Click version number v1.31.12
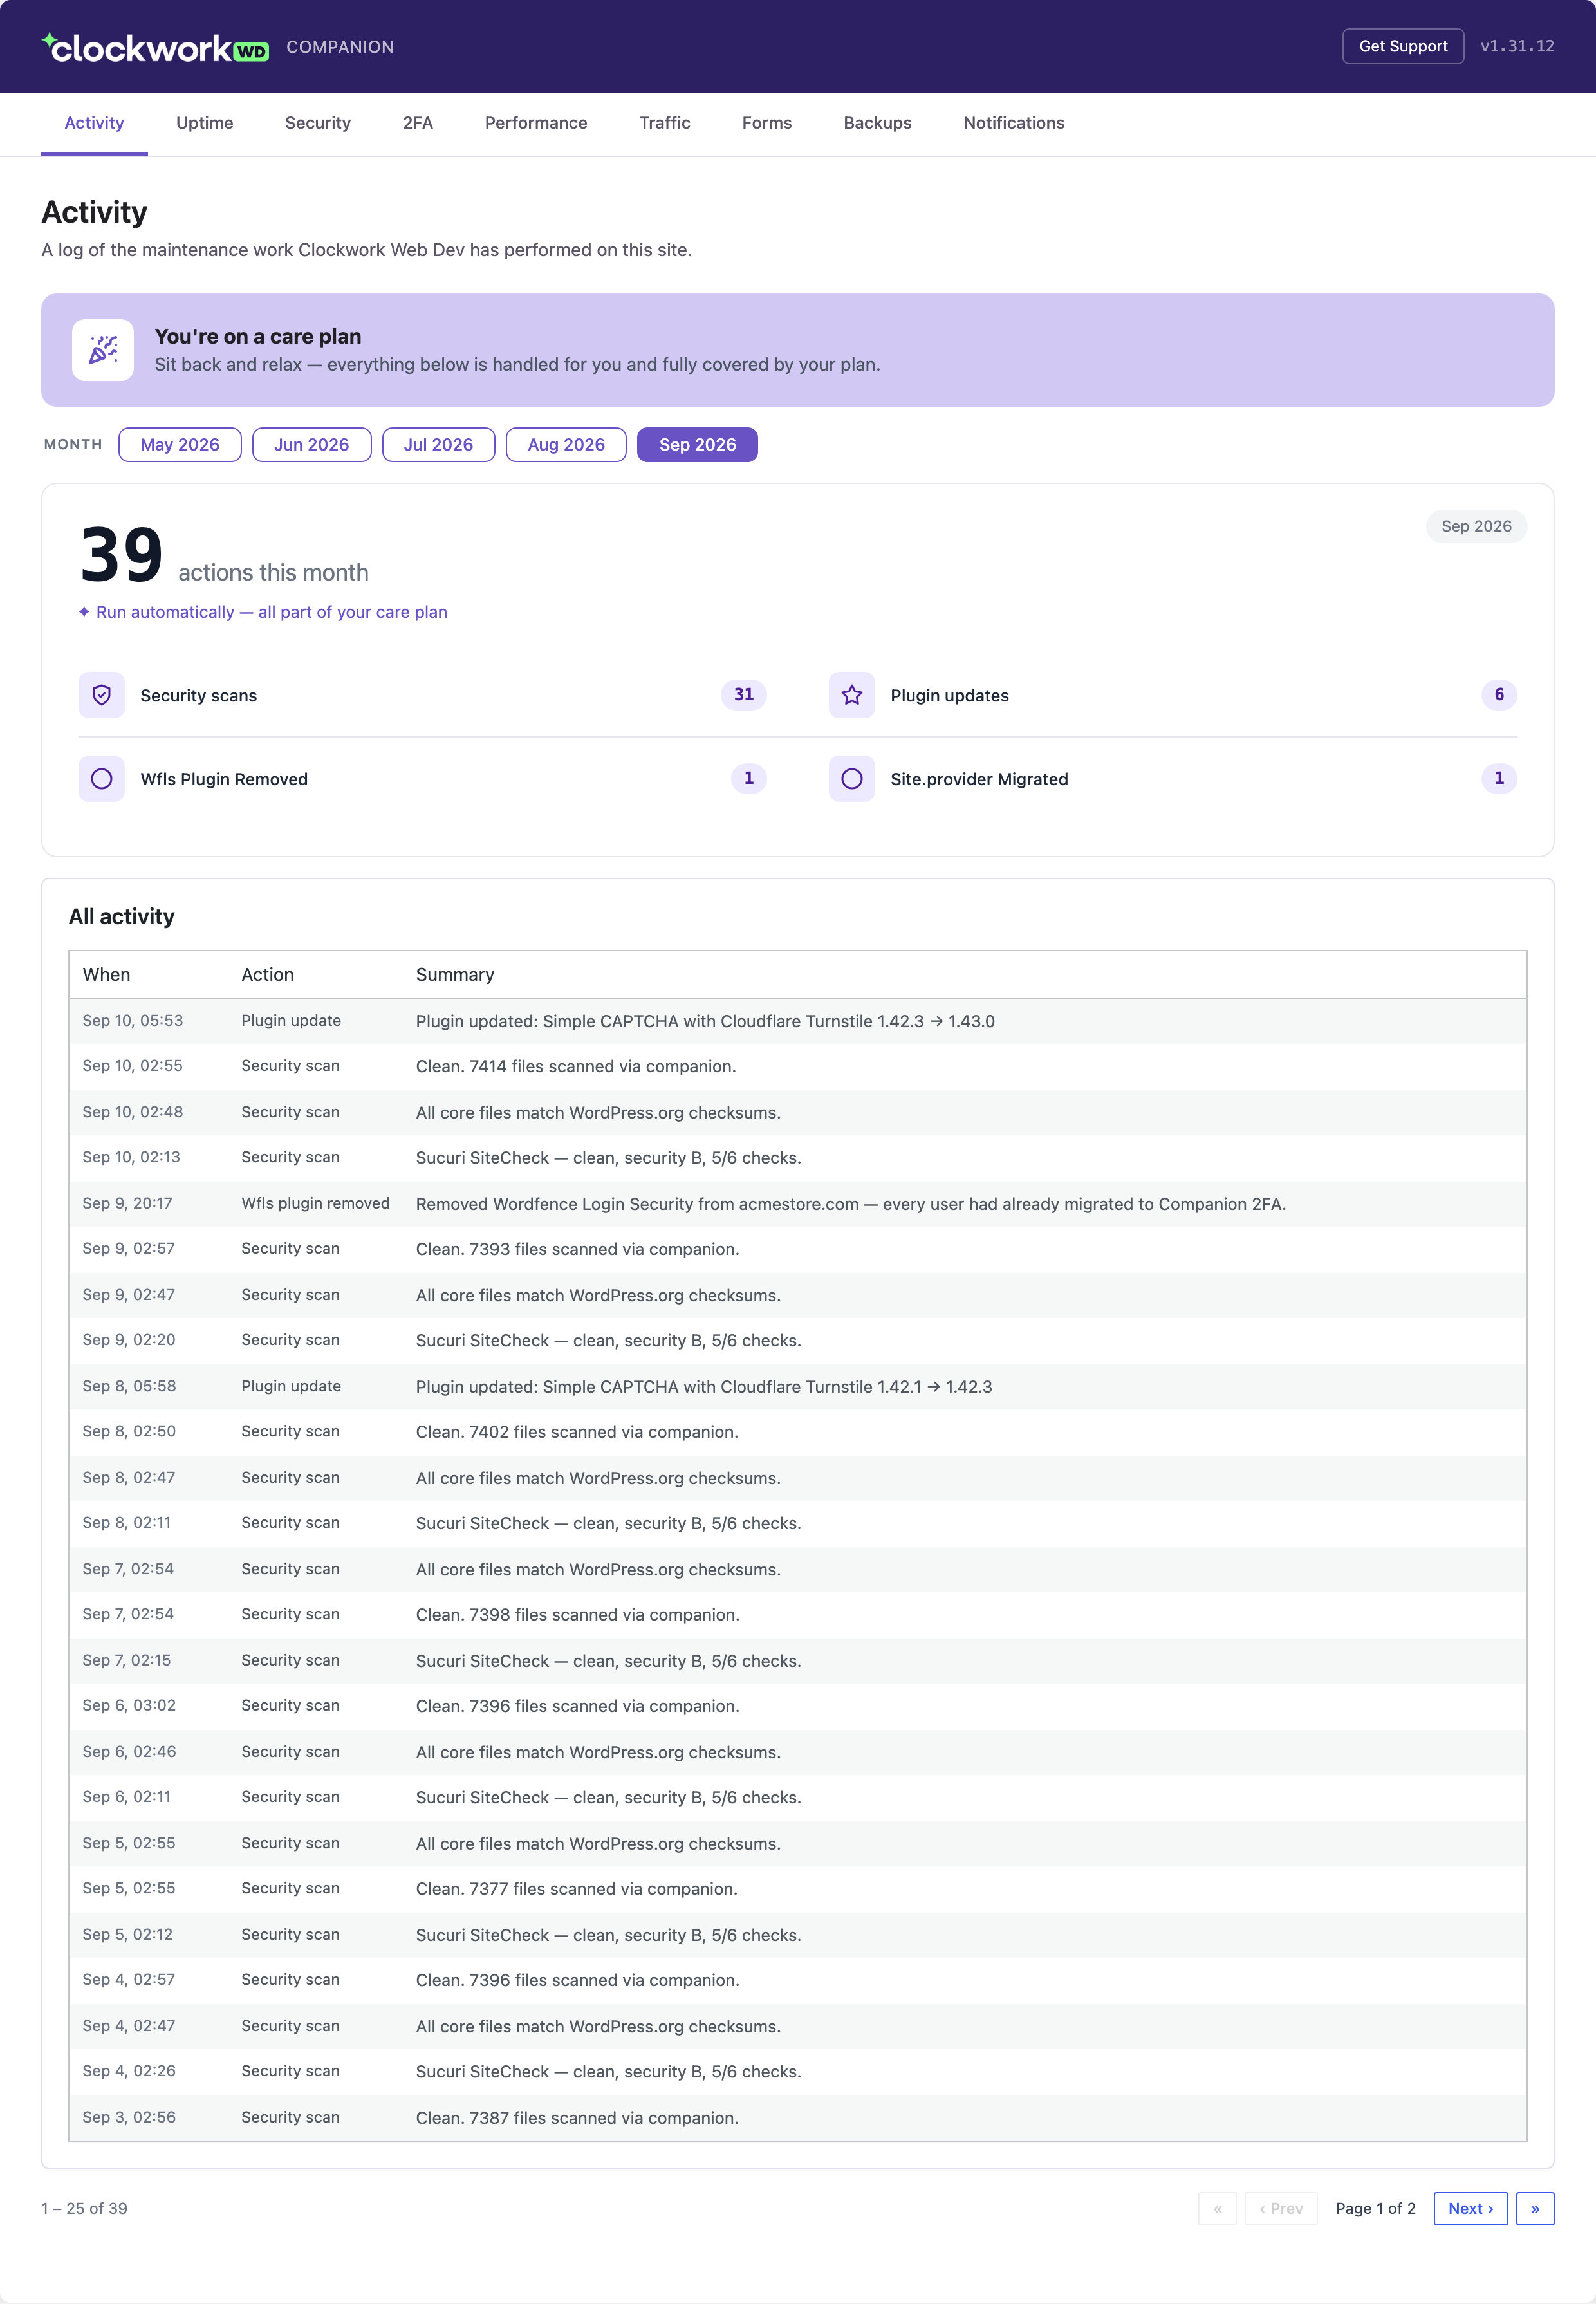Viewport: 1596px width, 2304px height. 1517,46
